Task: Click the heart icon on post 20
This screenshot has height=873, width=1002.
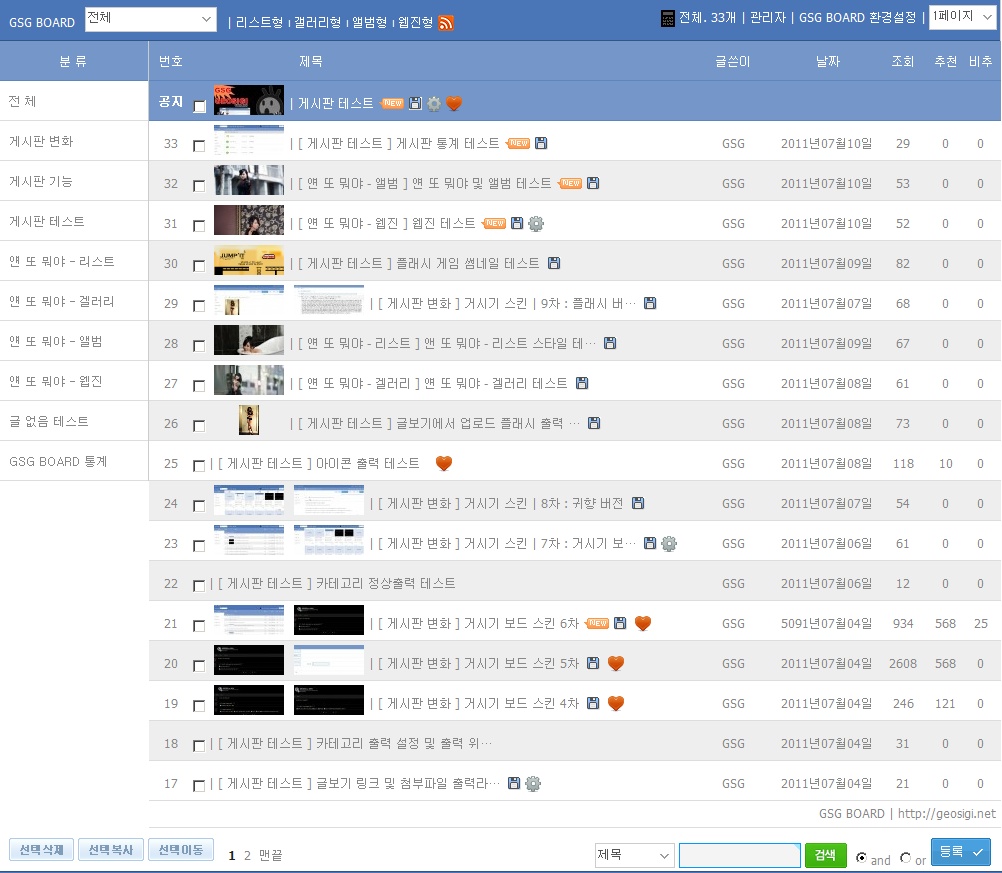Action: click(616, 663)
